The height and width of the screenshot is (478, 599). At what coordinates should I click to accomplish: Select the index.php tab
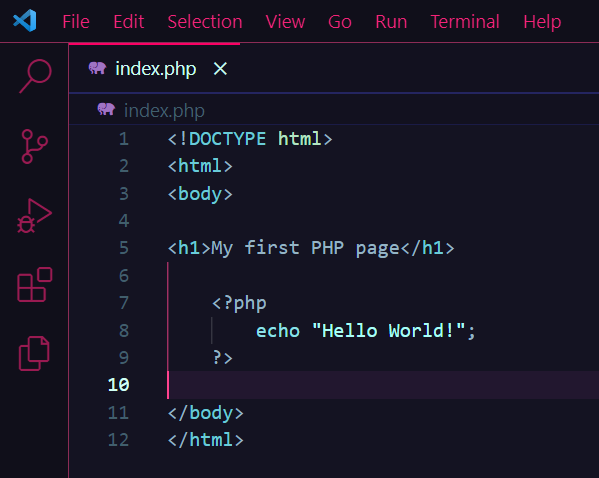(154, 69)
